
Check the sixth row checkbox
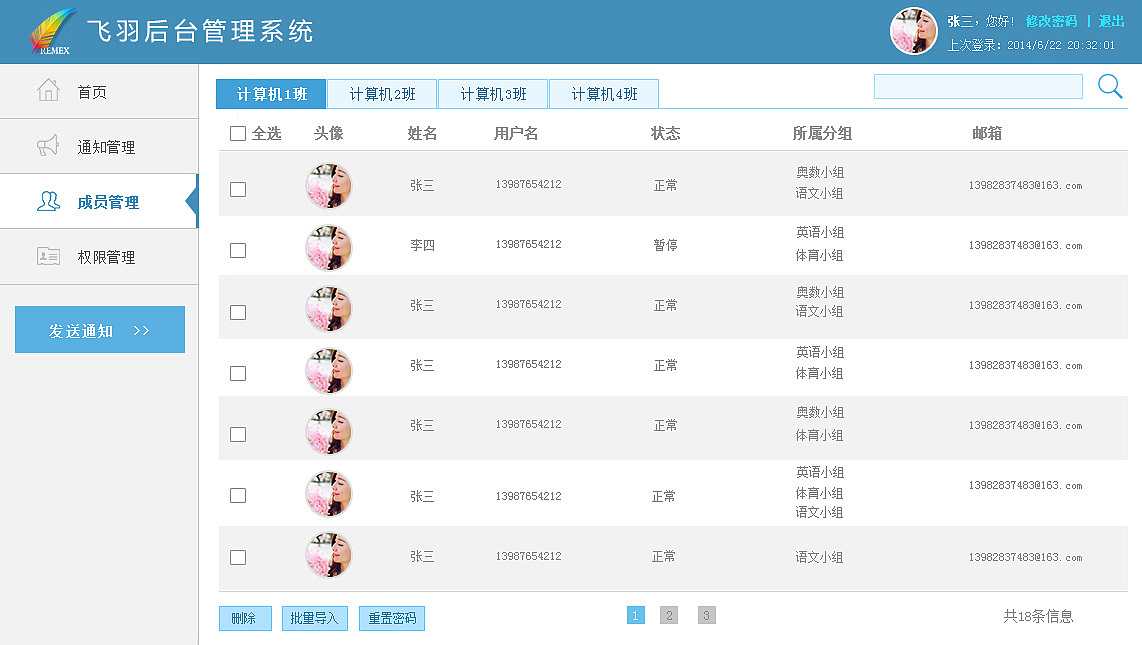click(x=237, y=496)
